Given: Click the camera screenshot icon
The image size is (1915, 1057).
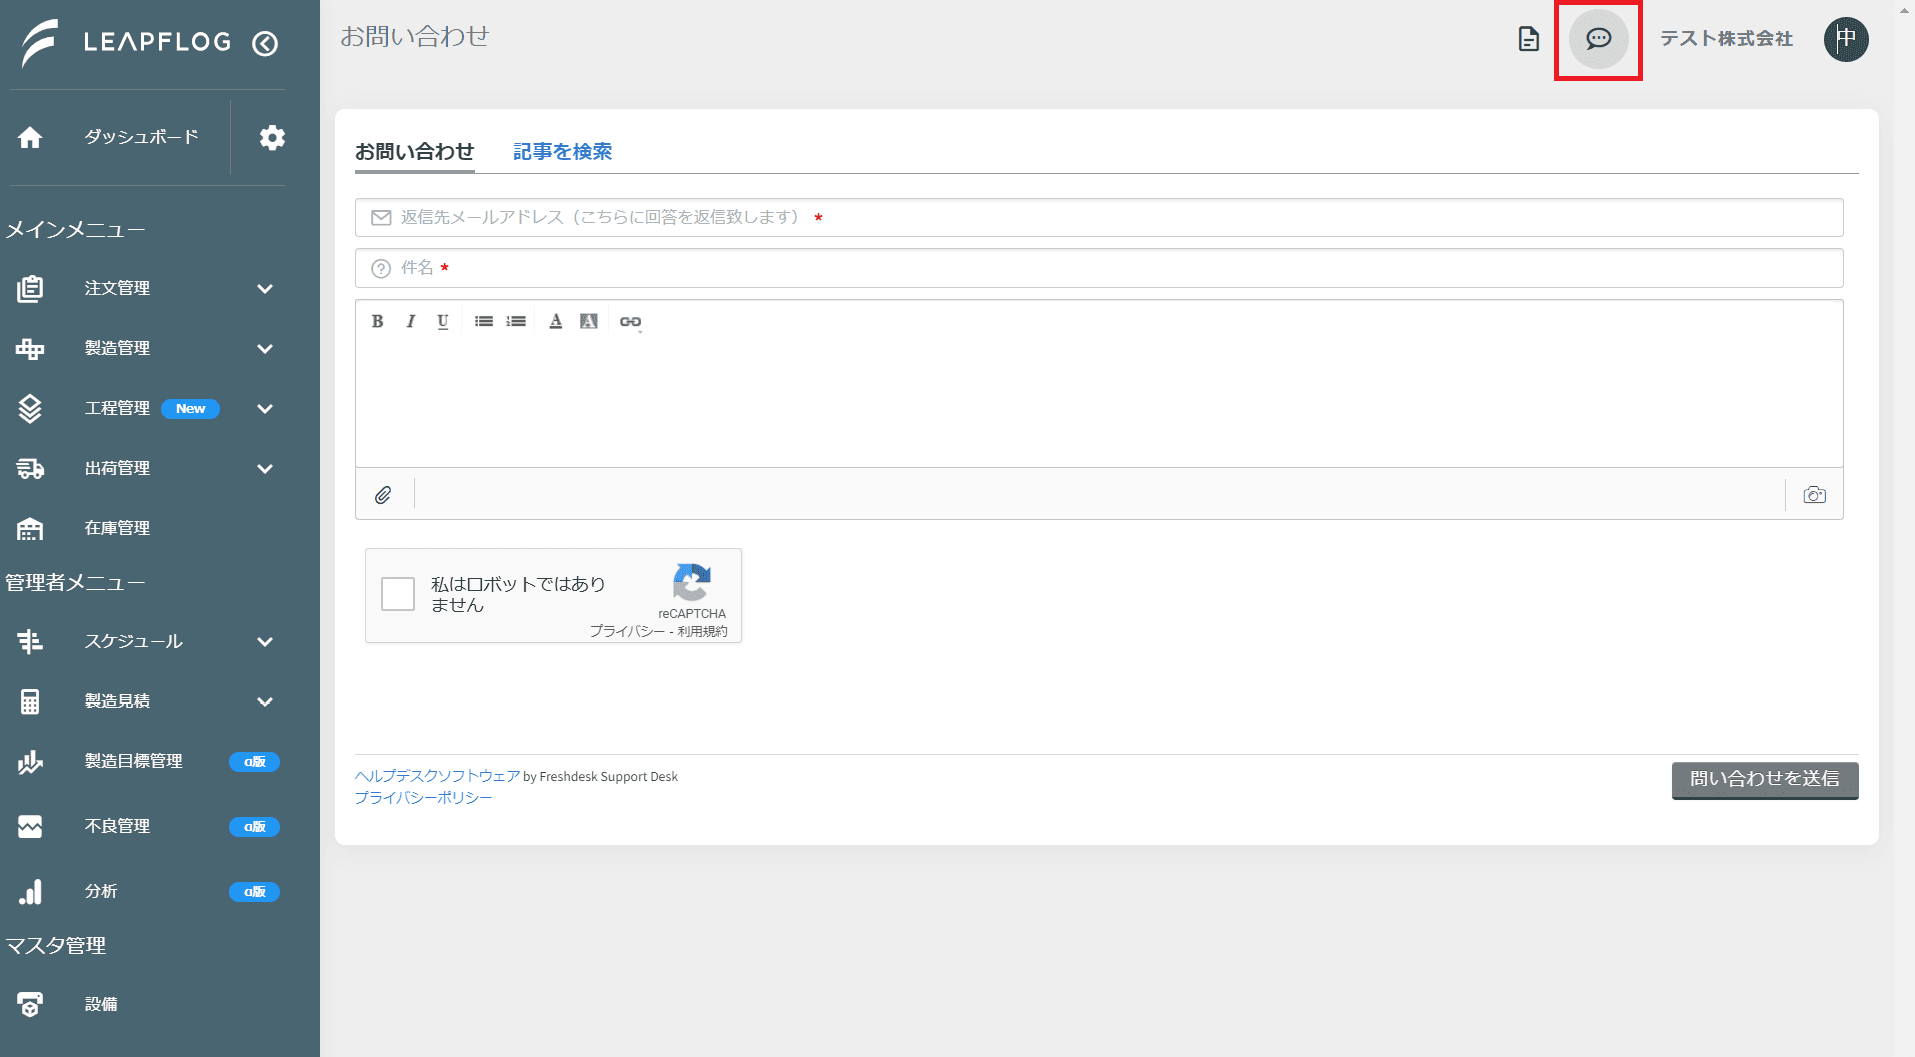Looking at the screenshot, I should pyautogui.click(x=1814, y=495).
